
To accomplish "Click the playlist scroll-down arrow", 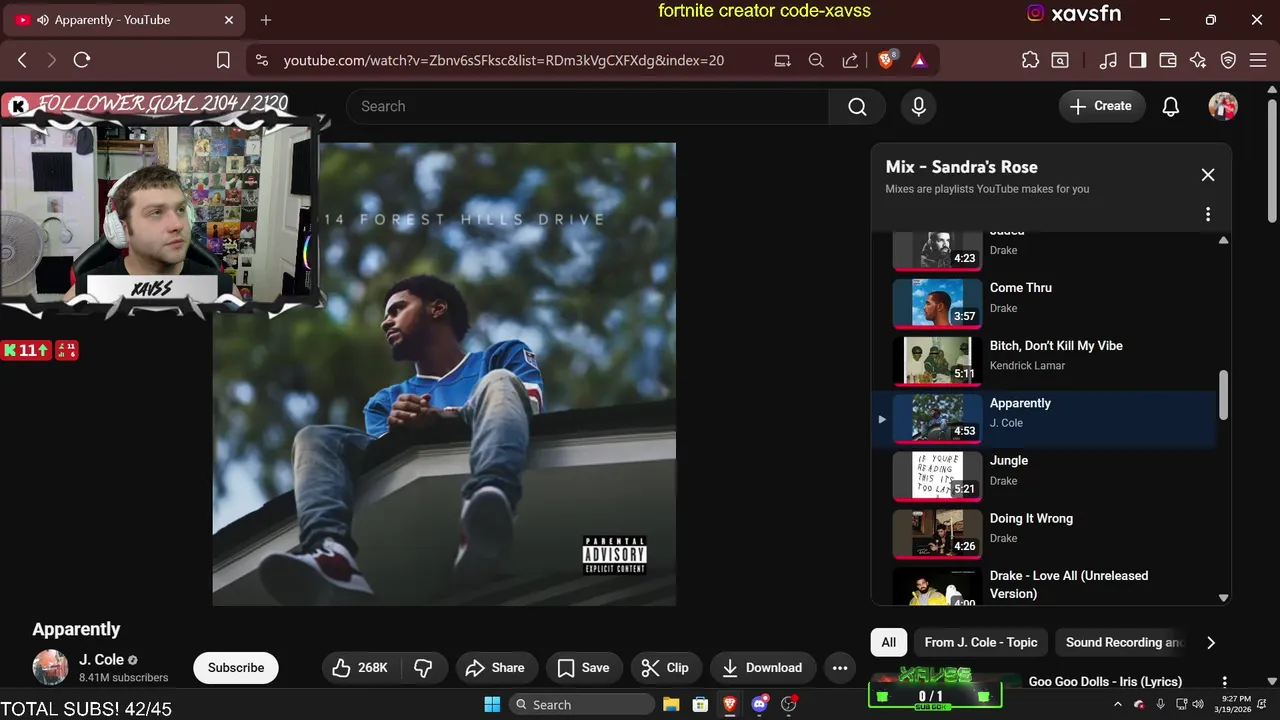I will [1223, 597].
